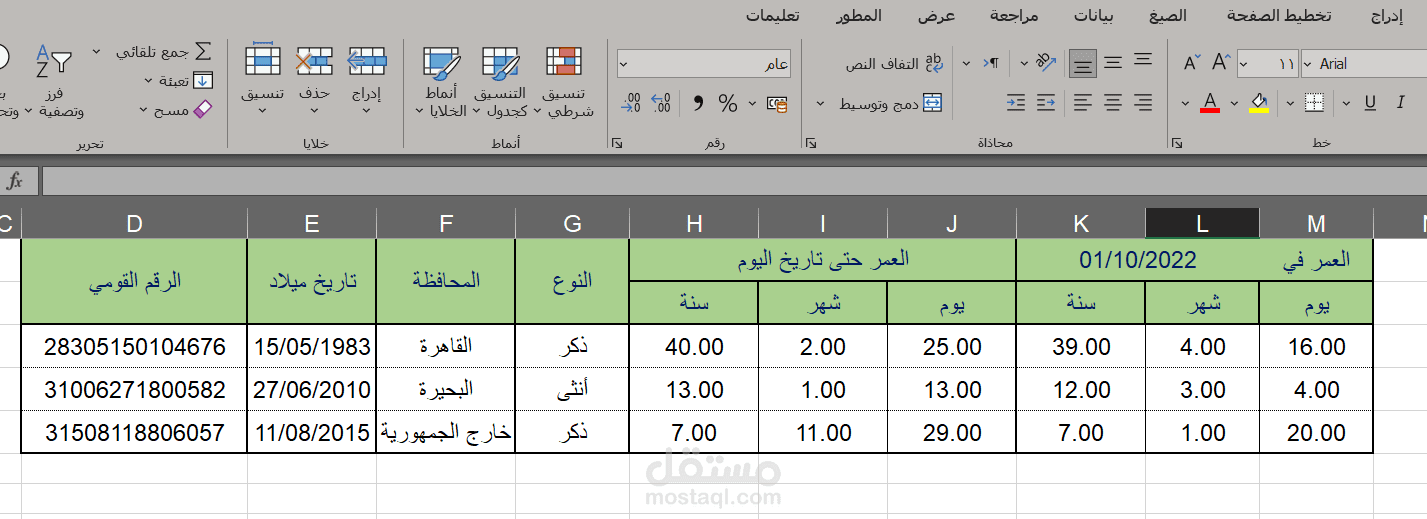1427x519 pixels.
Task: Select middle vertical alignment
Action: pos(1112,63)
